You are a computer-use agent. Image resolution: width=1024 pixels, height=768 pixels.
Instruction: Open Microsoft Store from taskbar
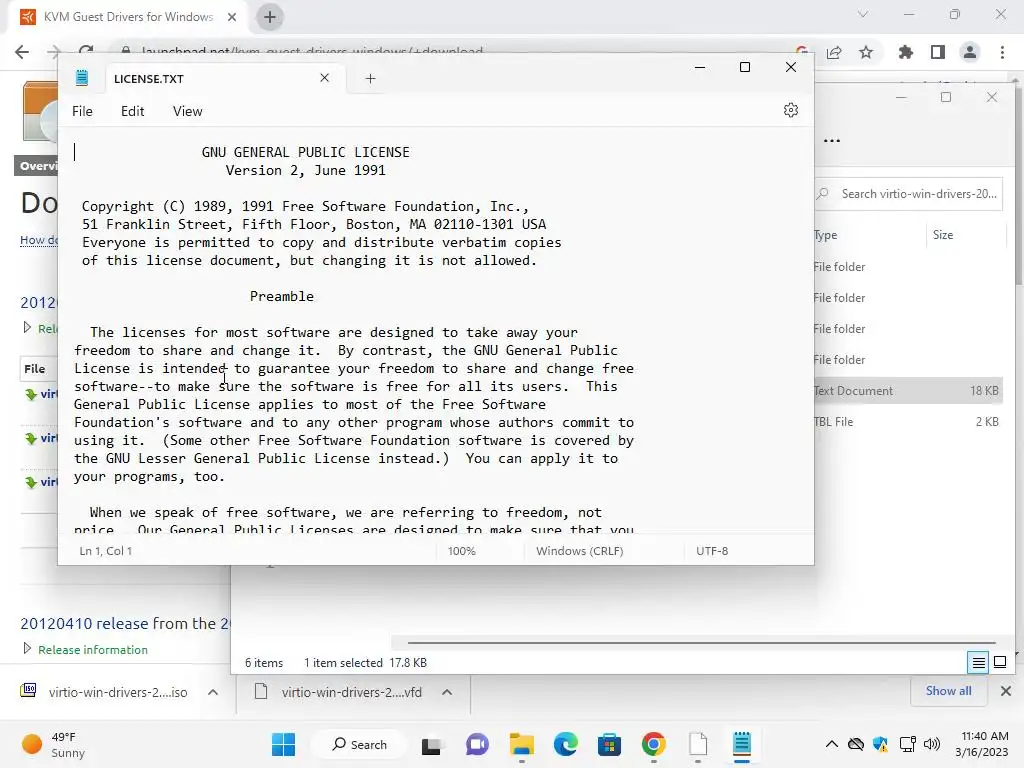pyautogui.click(x=609, y=744)
